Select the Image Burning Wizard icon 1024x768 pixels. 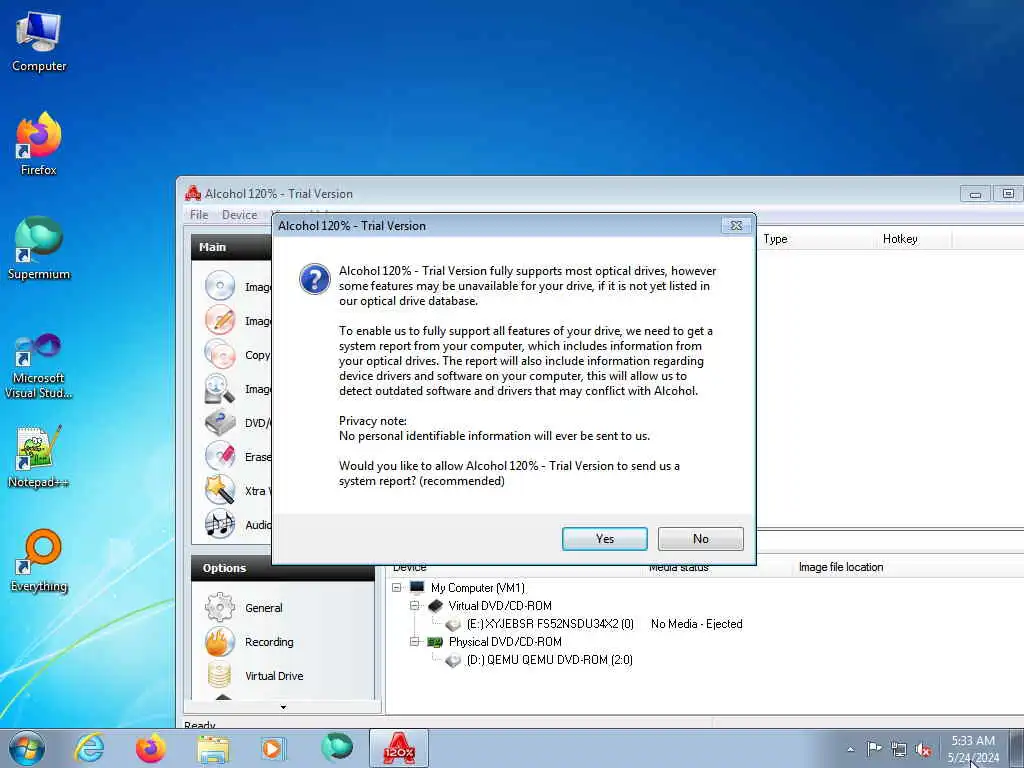click(219, 320)
